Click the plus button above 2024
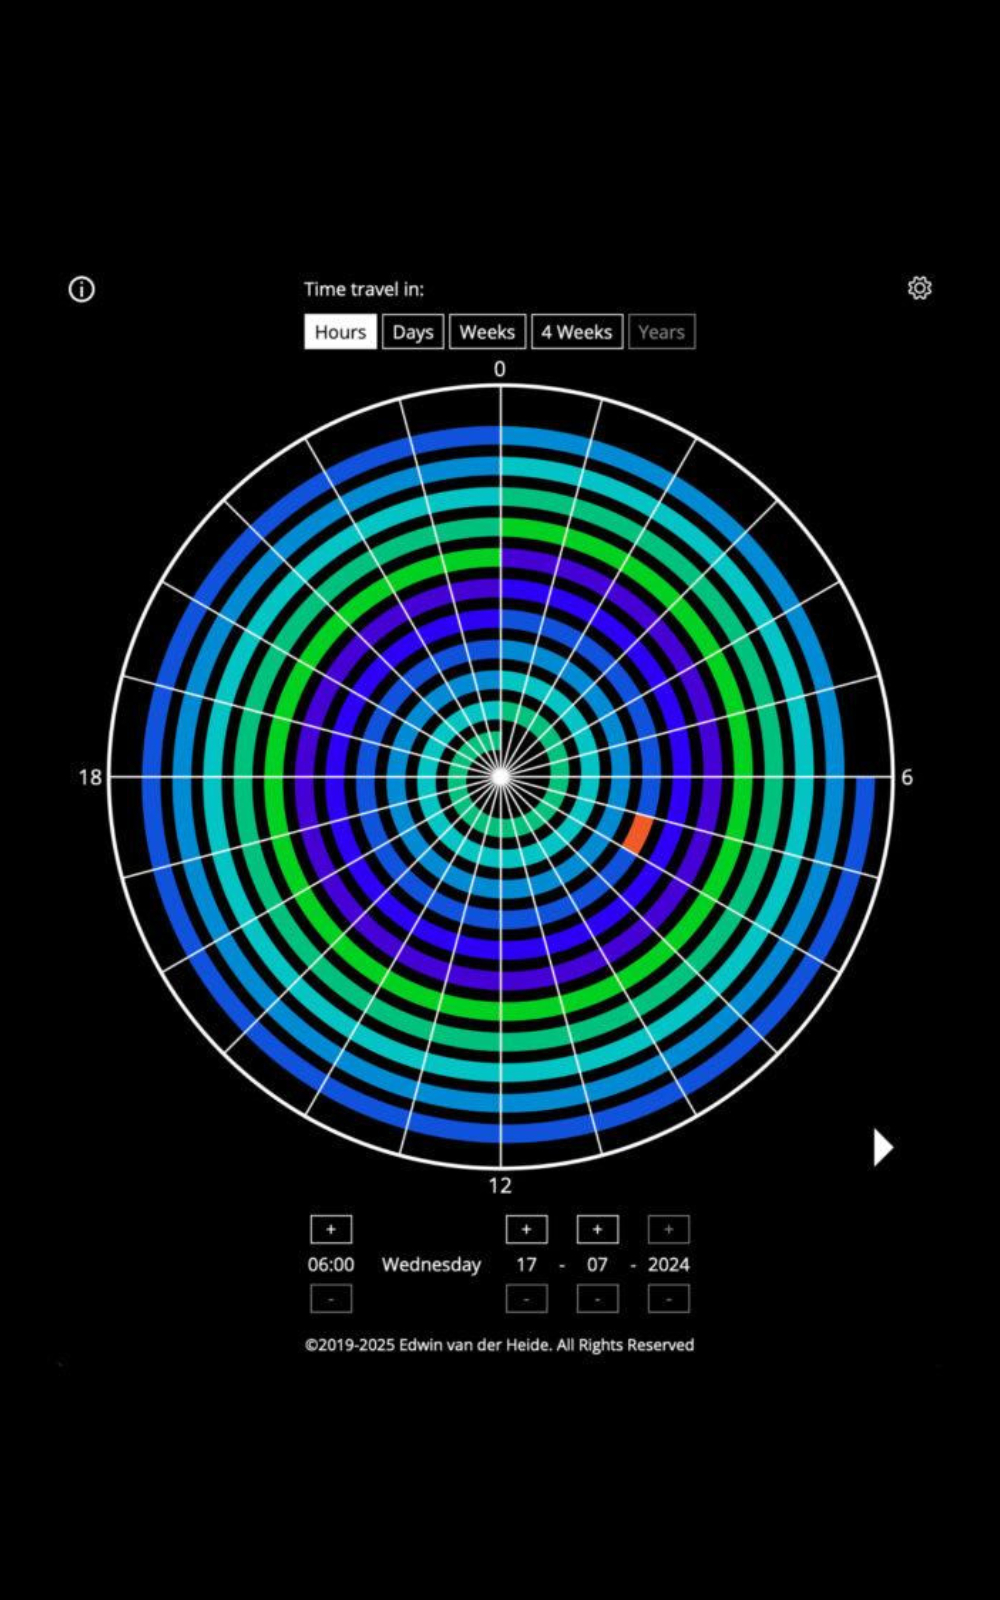Viewport: 1000px width, 1600px height. coord(668,1229)
